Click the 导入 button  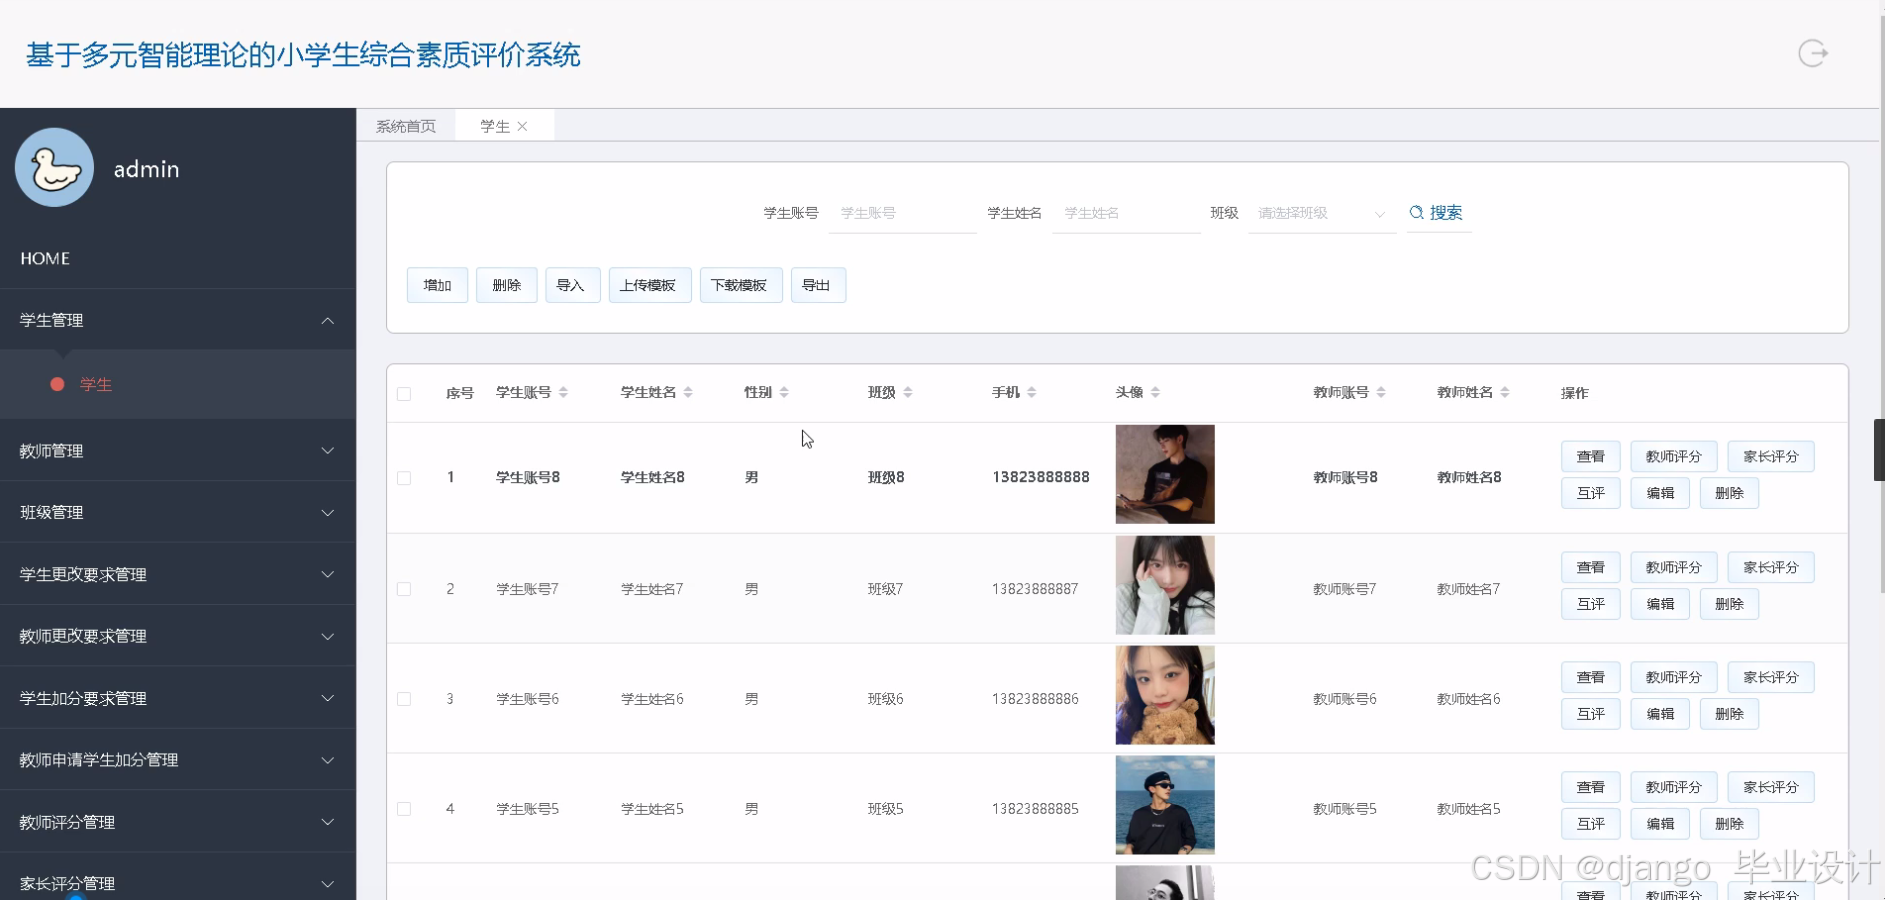571,285
